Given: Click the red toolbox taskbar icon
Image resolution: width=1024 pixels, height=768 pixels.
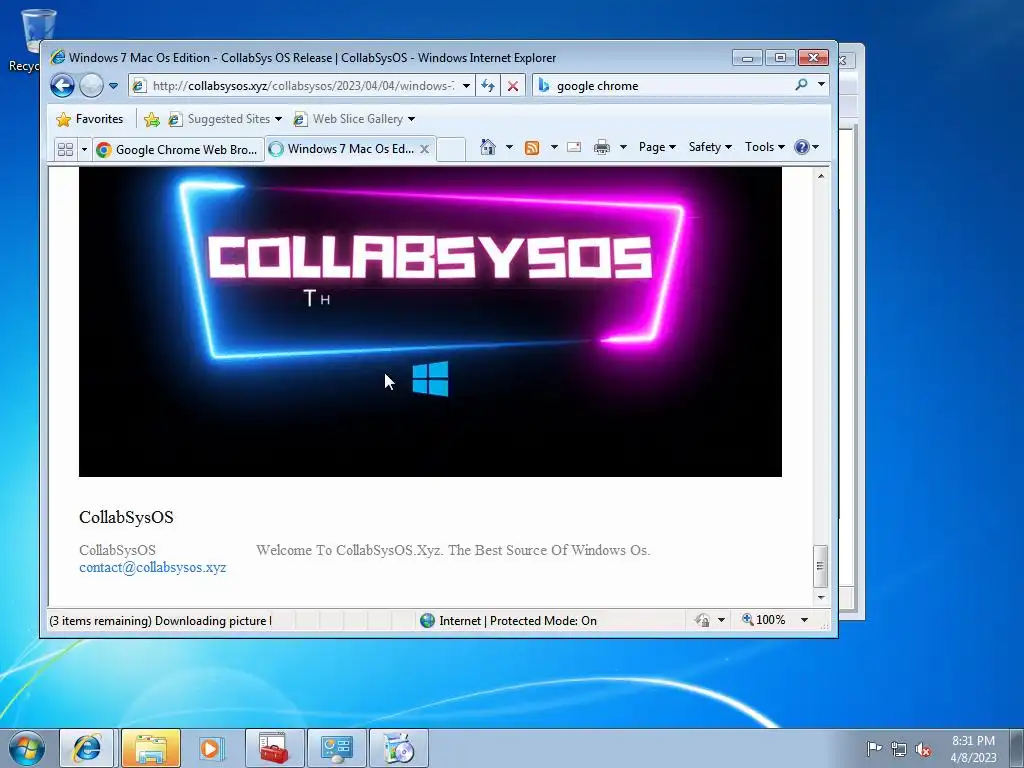Looking at the screenshot, I should (274, 748).
